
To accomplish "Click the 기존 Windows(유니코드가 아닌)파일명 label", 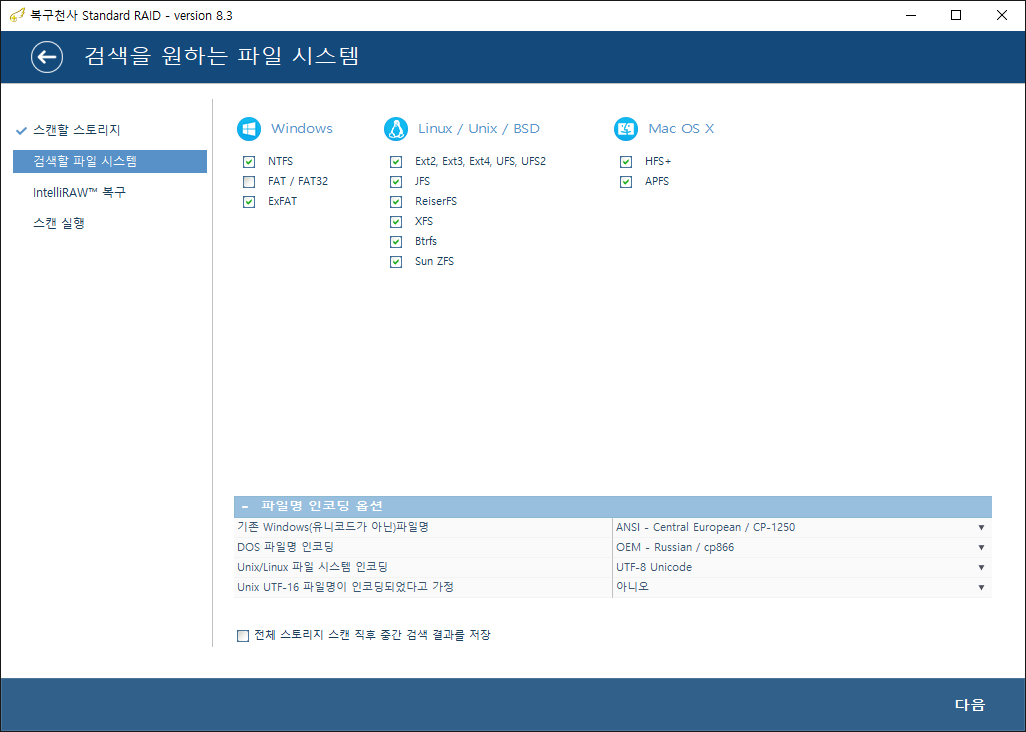I will point(332,527).
